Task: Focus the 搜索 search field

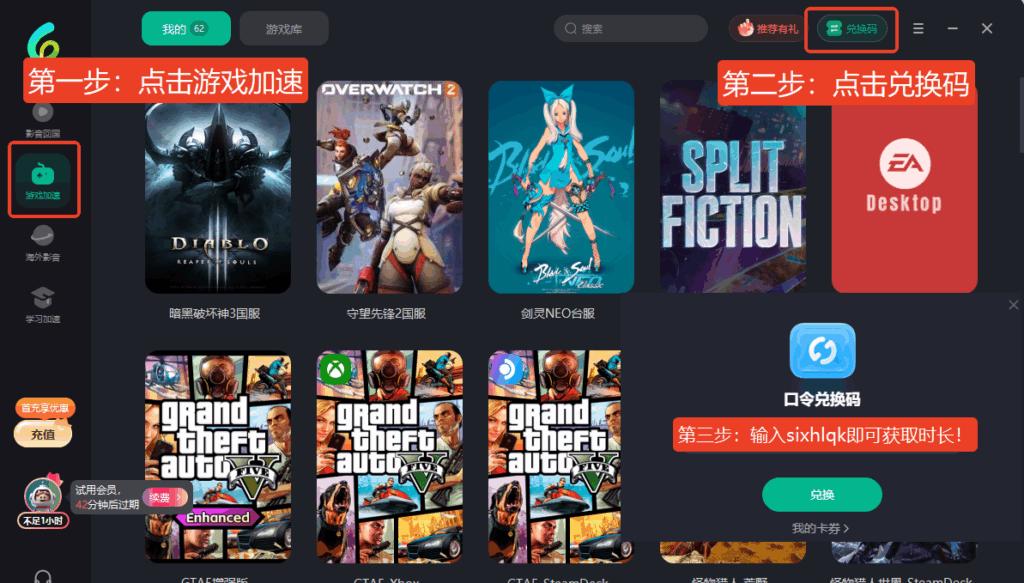Action: click(x=631, y=29)
